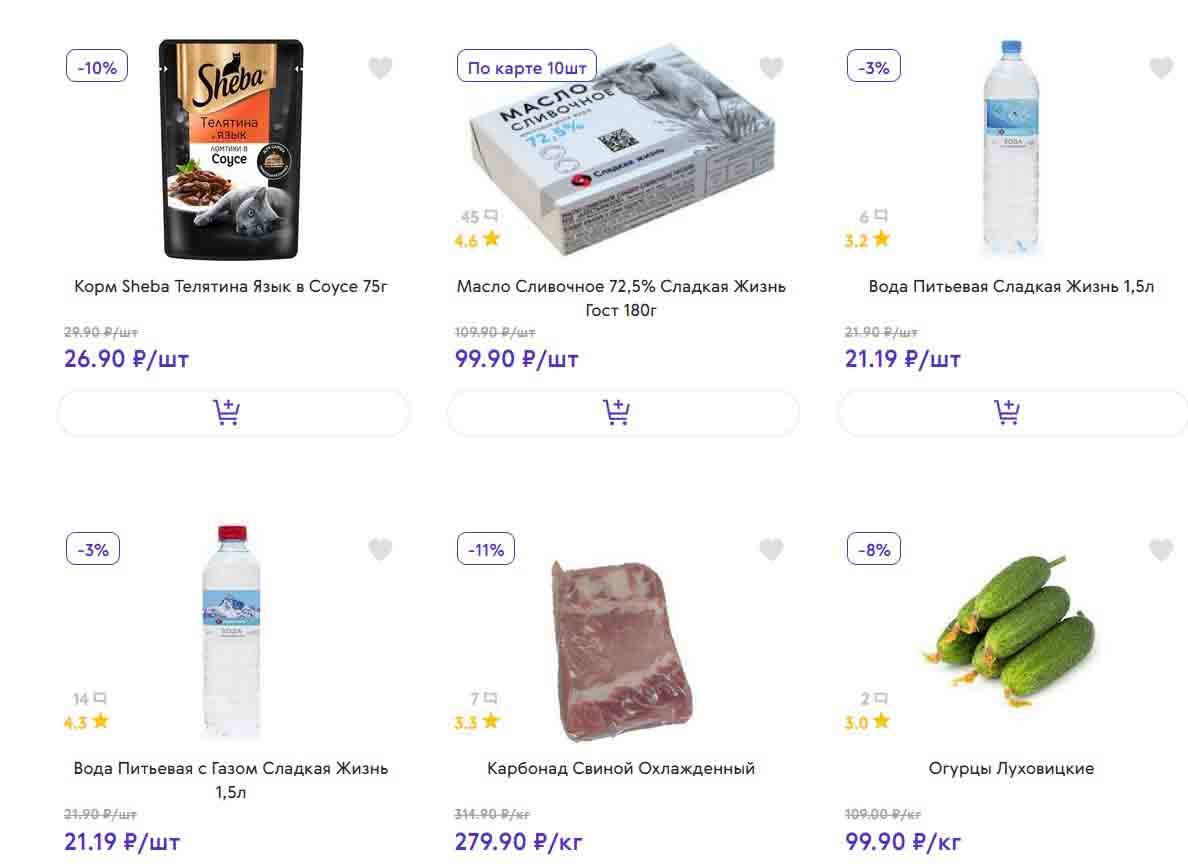Viewport: 1188px width, 866px height.
Task: View the 3.3 star rating of Карбонад
Action: [478, 721]
